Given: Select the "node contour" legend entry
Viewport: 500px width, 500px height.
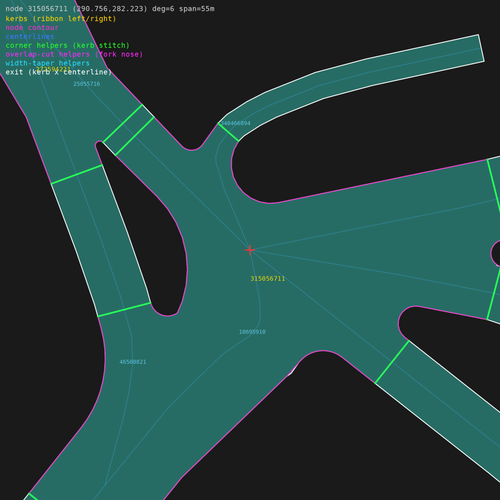Looking at the screenshot, I should tap(32, 28).
